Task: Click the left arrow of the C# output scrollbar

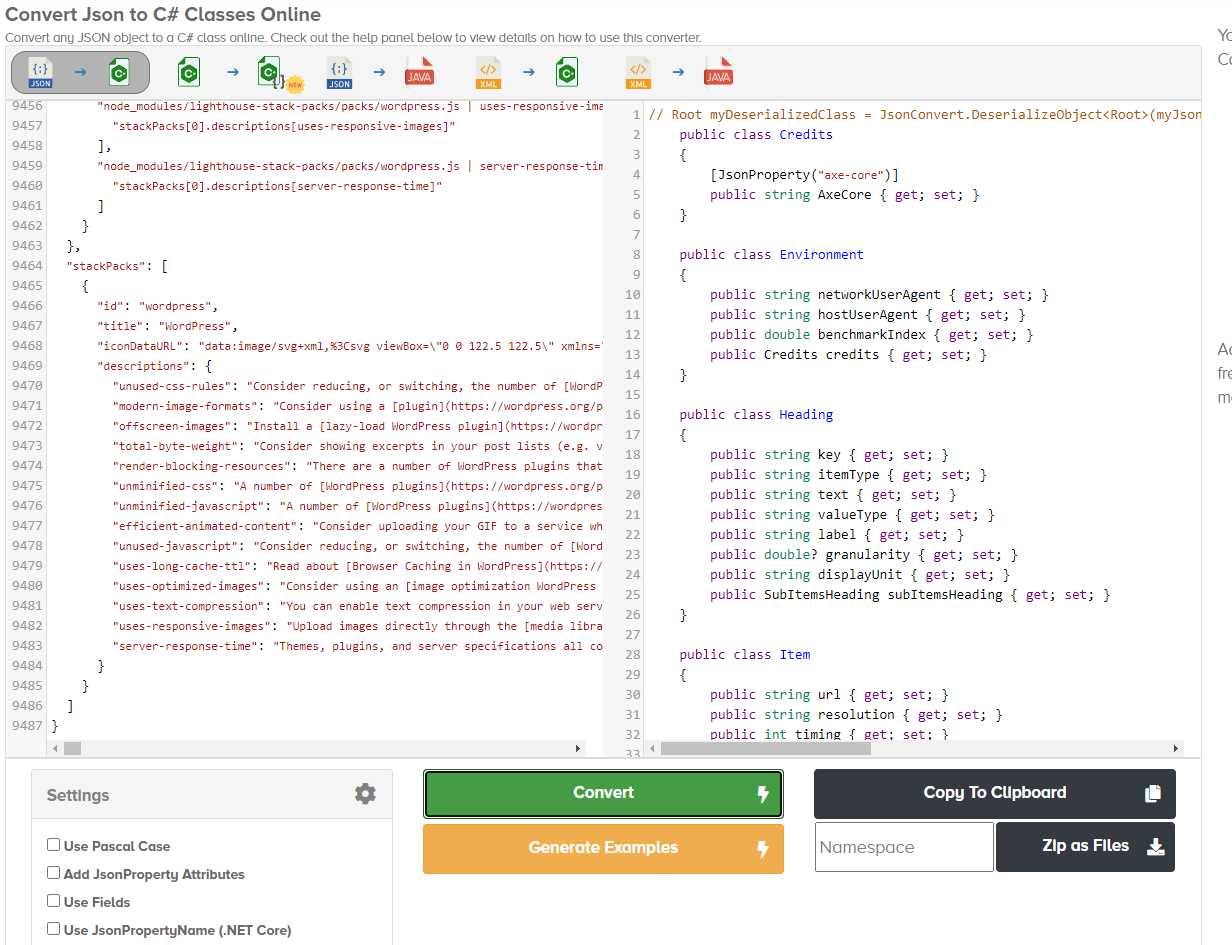Action: (x=653, y=748)
